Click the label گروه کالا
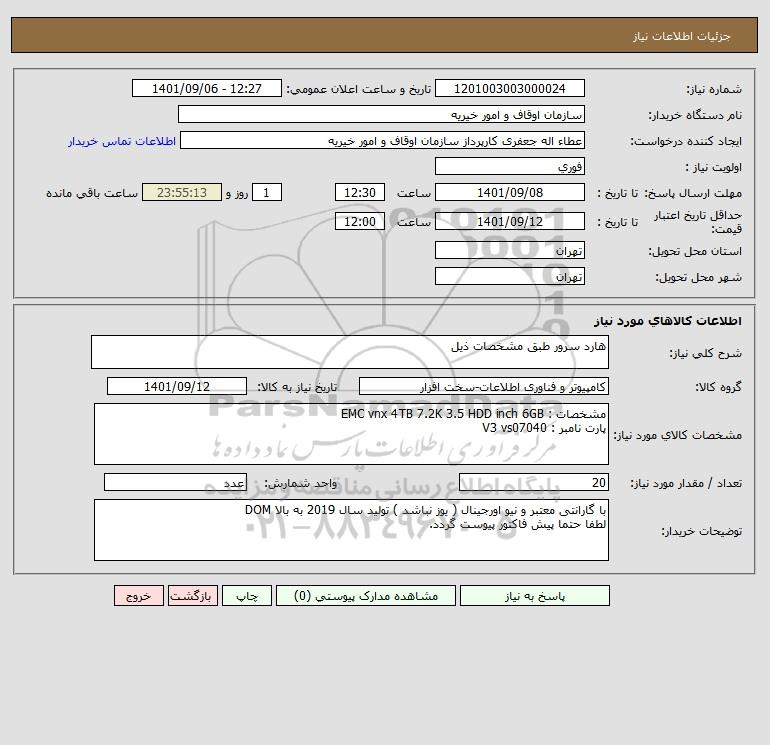Viewport: 770px width, 745px height. [718, 387]
